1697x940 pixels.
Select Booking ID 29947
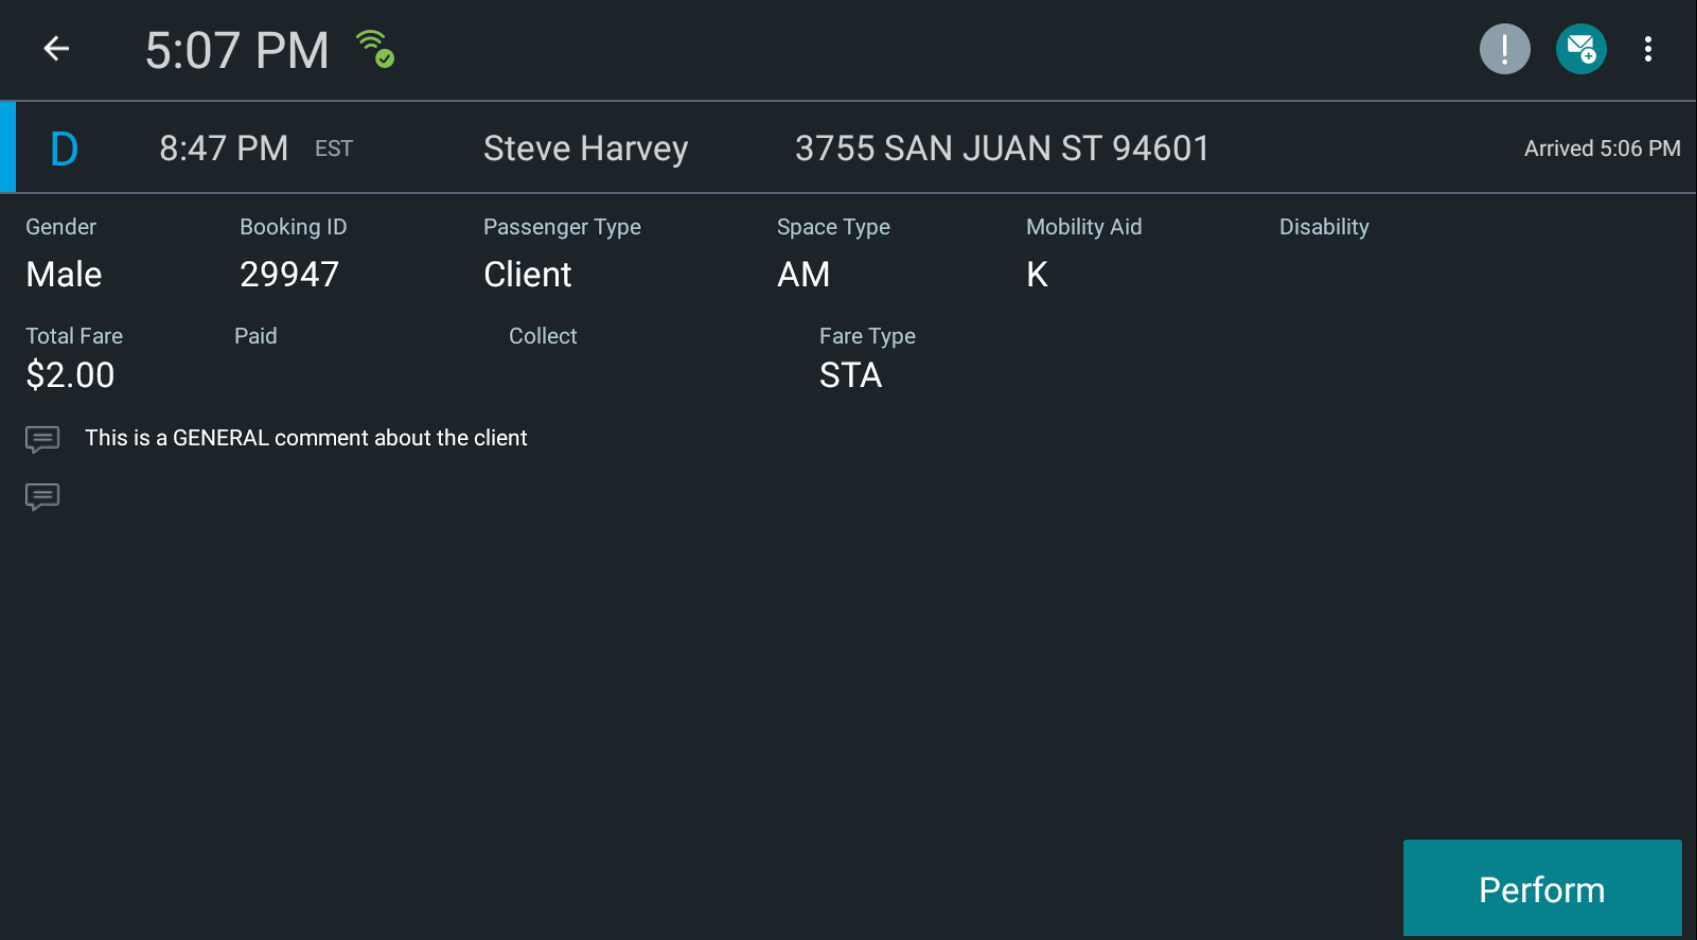[289, 274]
